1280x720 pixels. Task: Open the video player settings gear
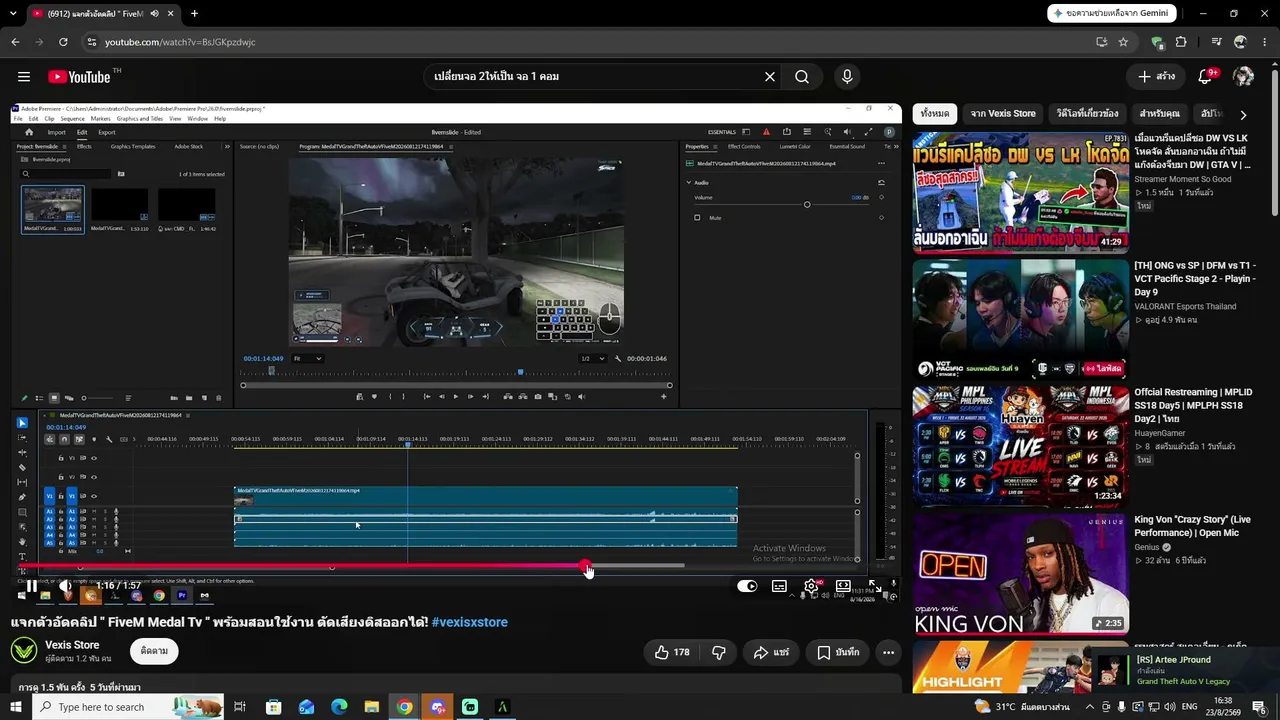[811, 586]
